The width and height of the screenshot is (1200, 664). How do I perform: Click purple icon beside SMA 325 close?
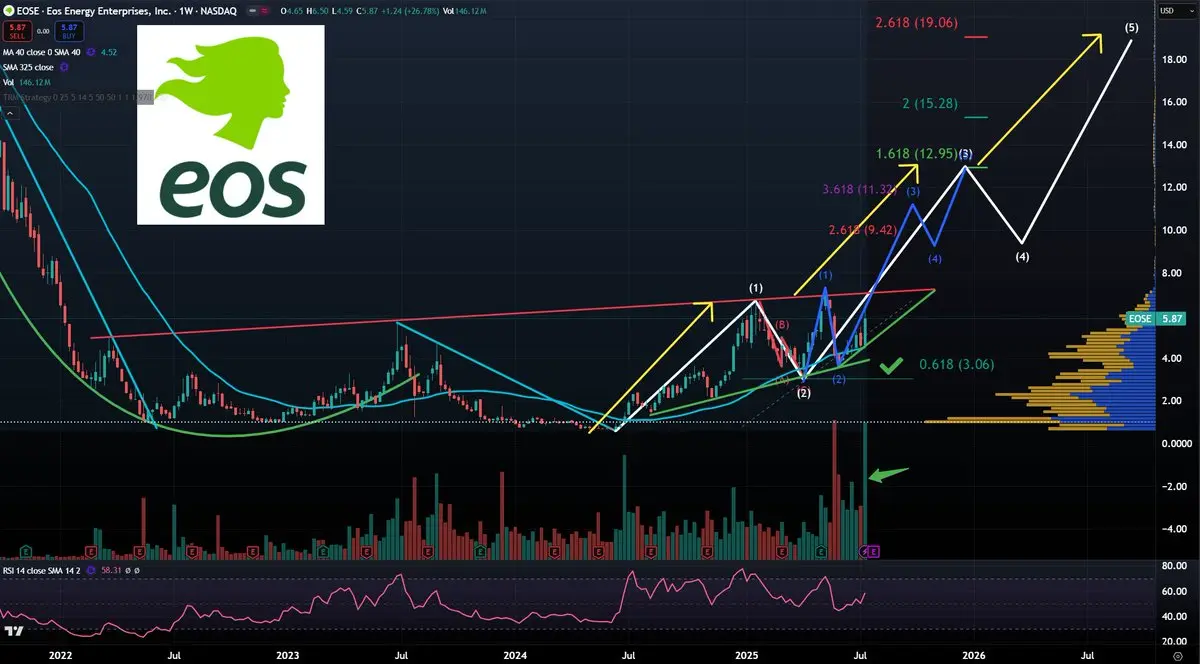point(64,67)
